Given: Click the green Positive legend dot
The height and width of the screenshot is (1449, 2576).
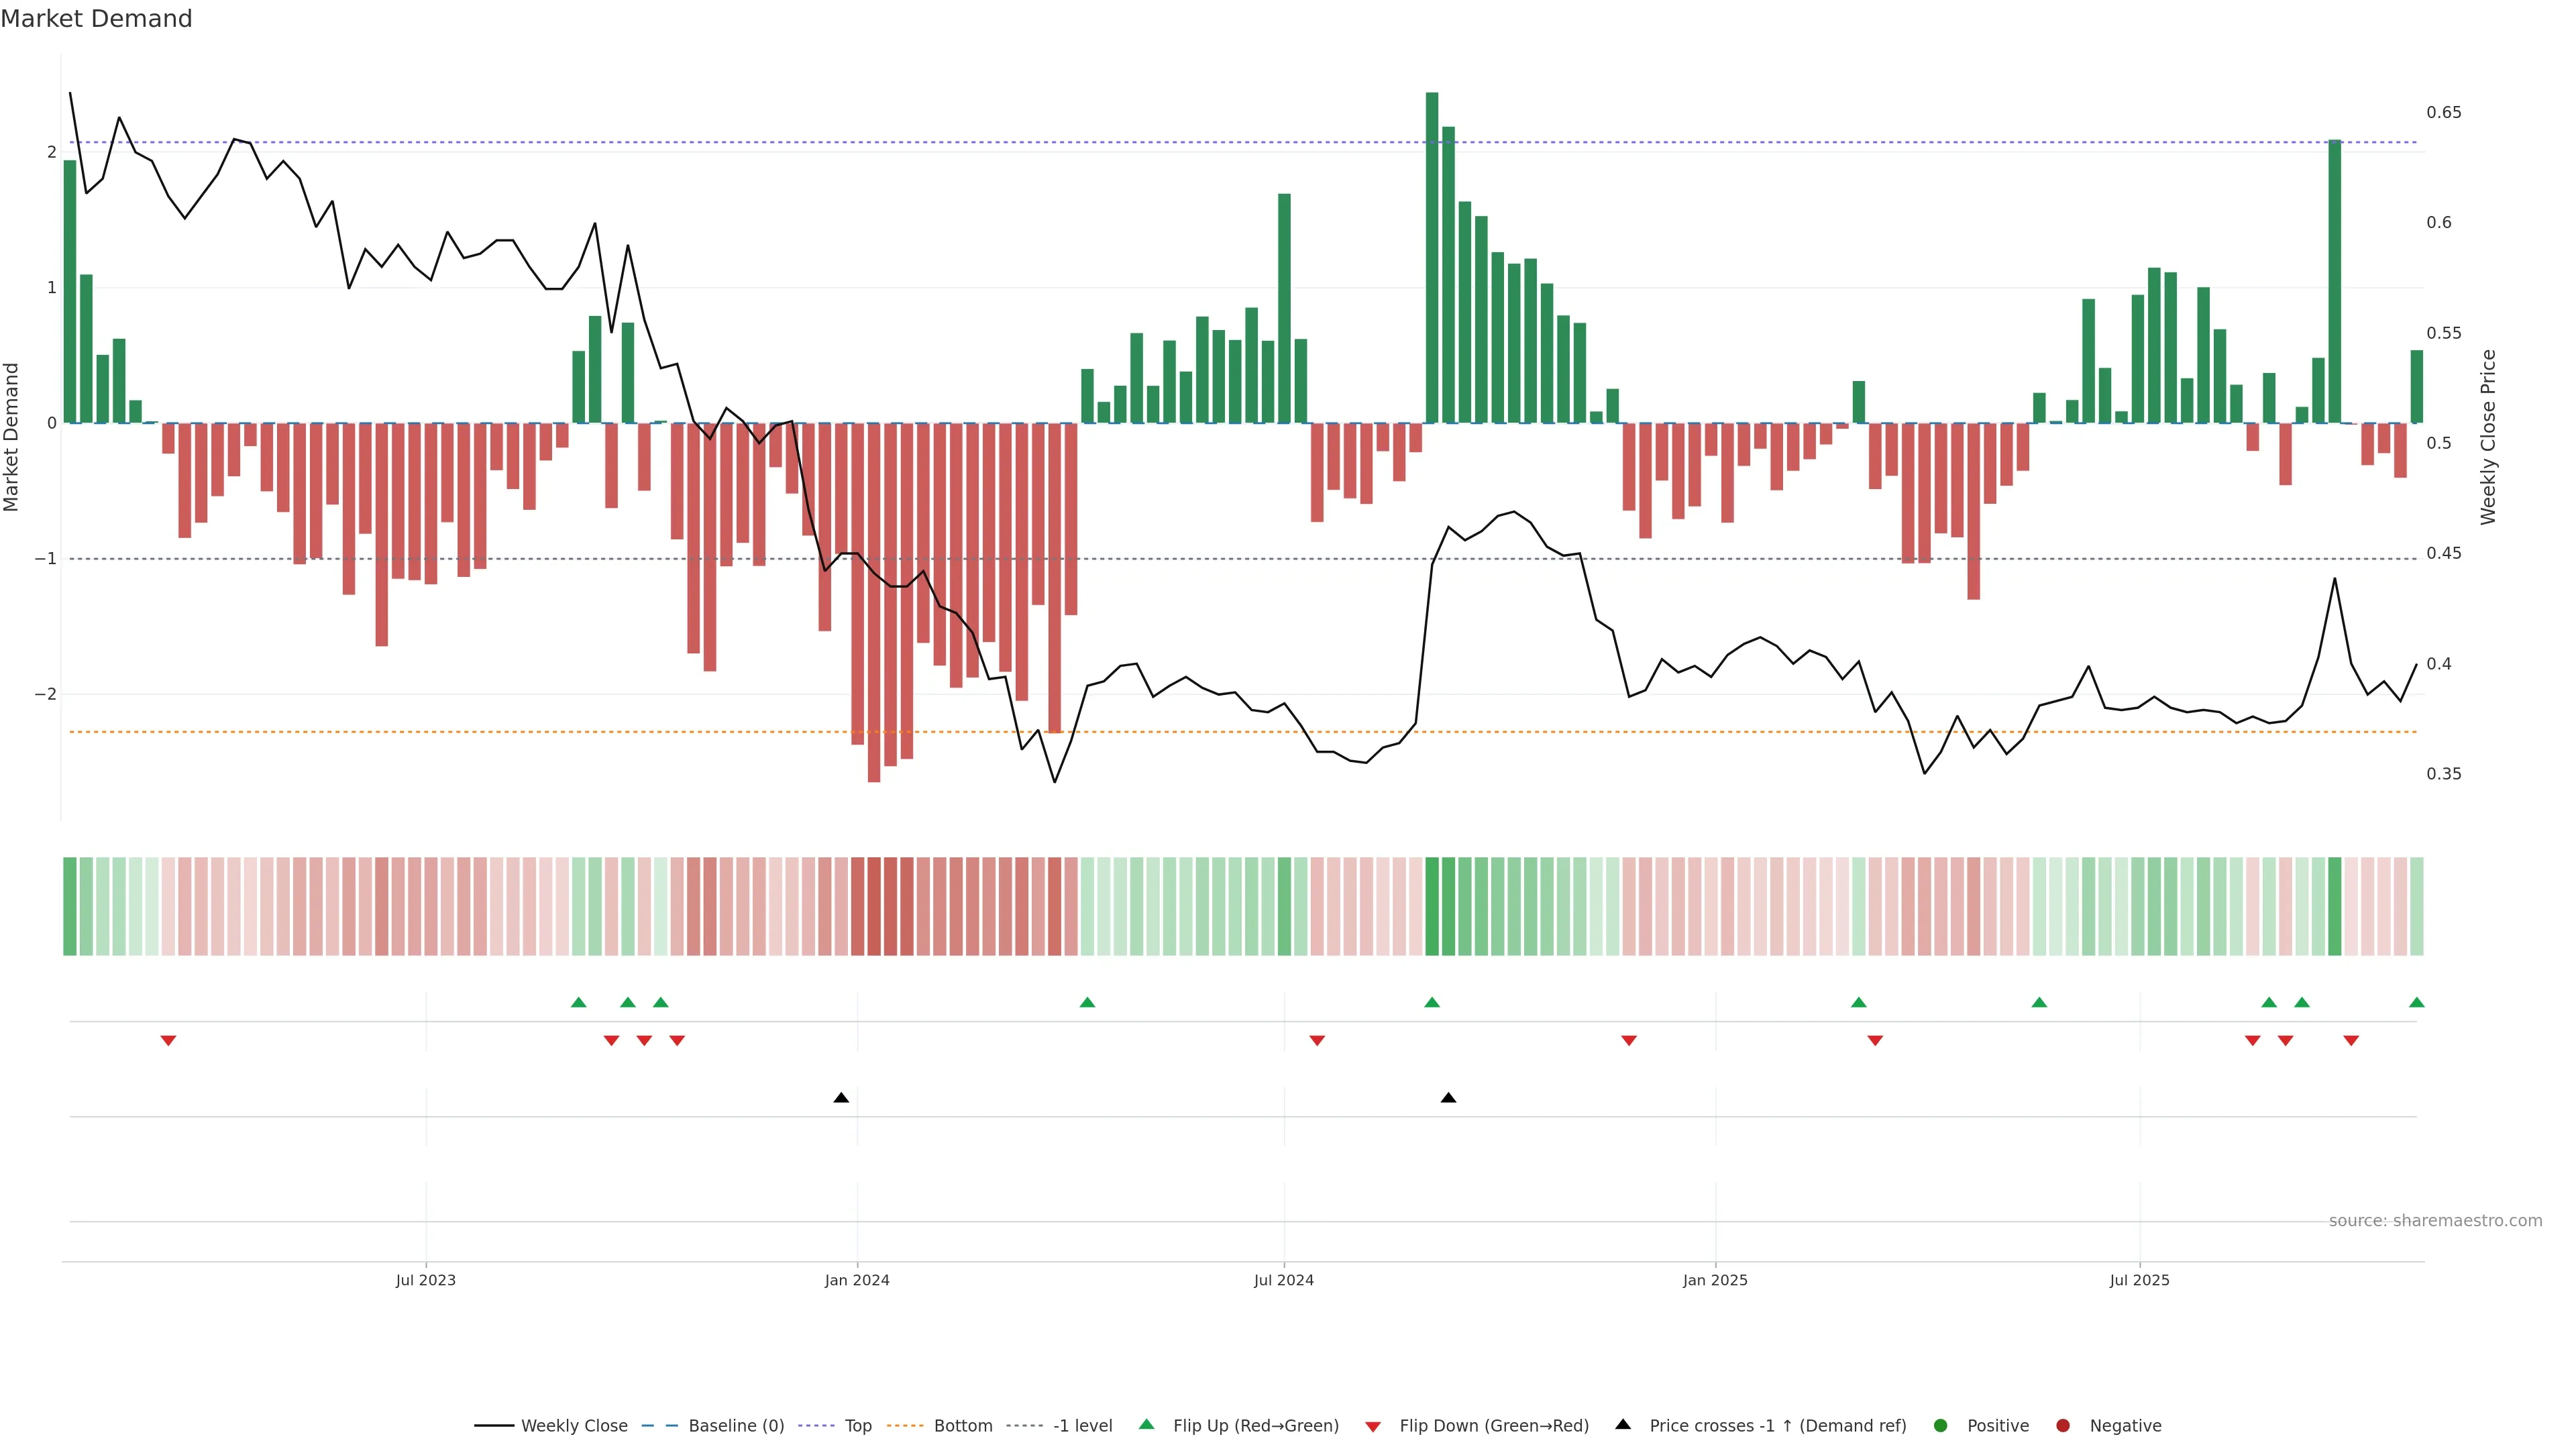Looking at the screenshot, I should point(1941,1425).
